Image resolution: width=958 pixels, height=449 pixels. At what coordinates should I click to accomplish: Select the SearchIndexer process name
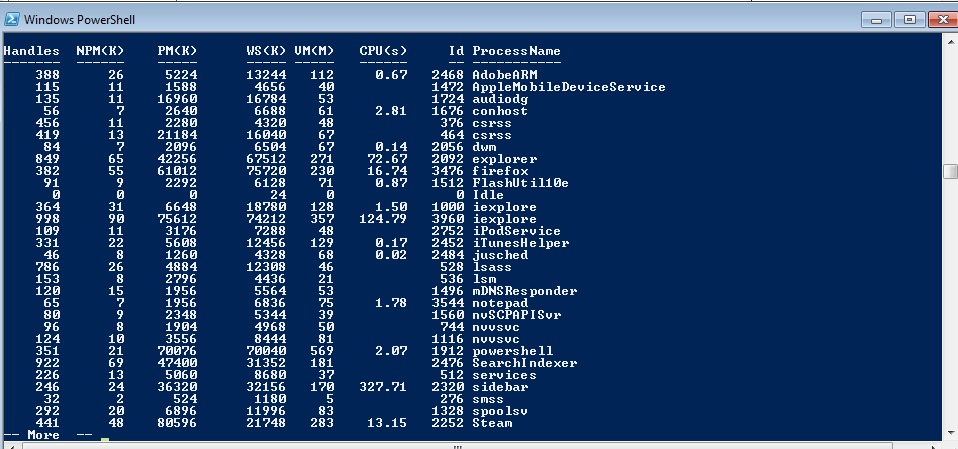click(x=525, y=363)
